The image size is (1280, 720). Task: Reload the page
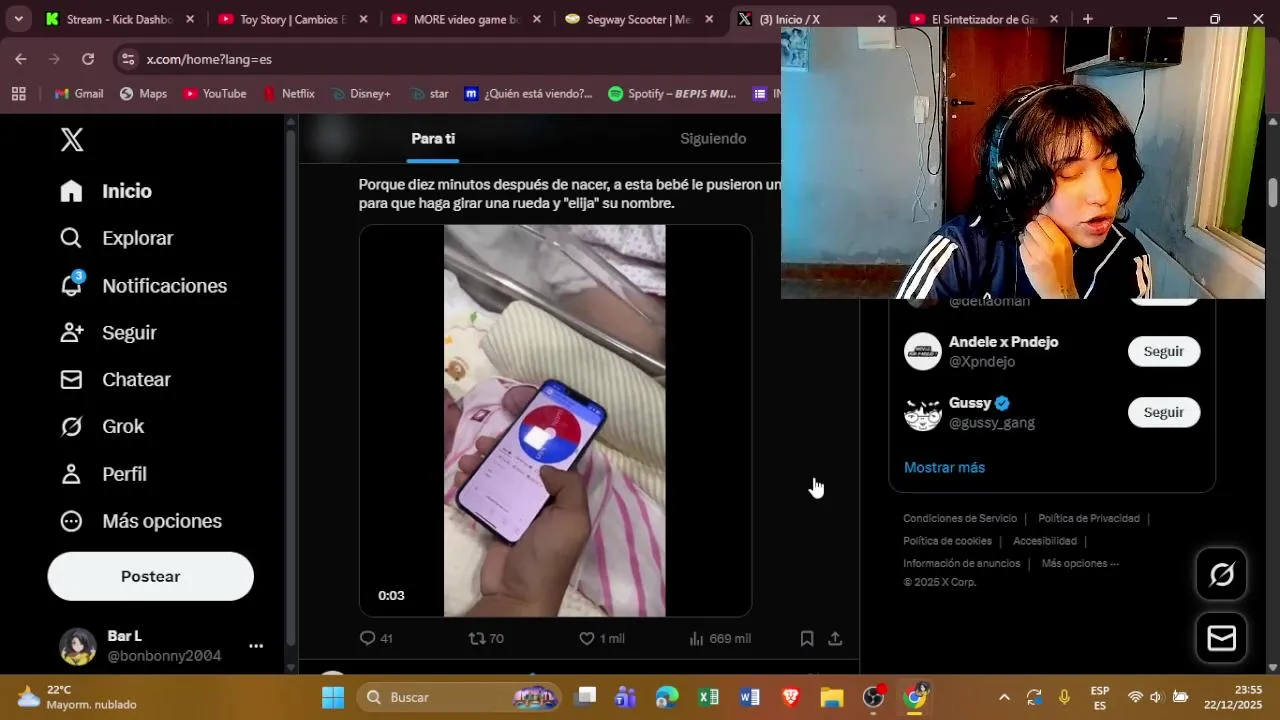(x=88, y=59)
